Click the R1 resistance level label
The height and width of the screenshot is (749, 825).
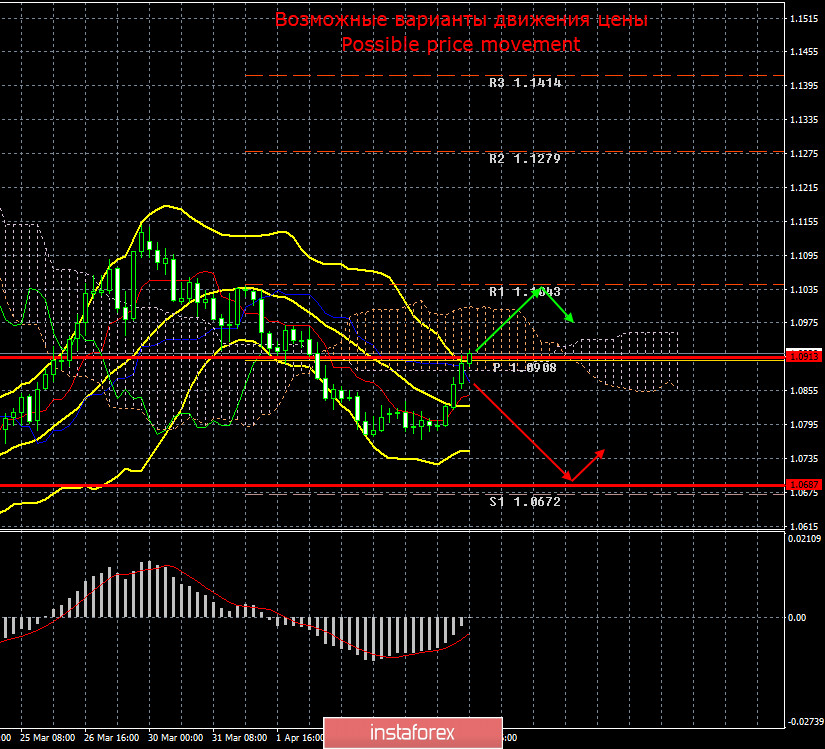(x=525, y=292)
